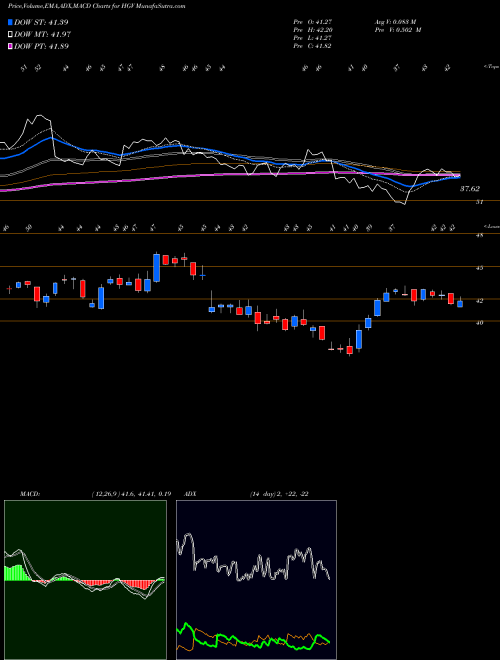Click the 'MACD:' panel heading
500x660 pixels.
[30, 494]
